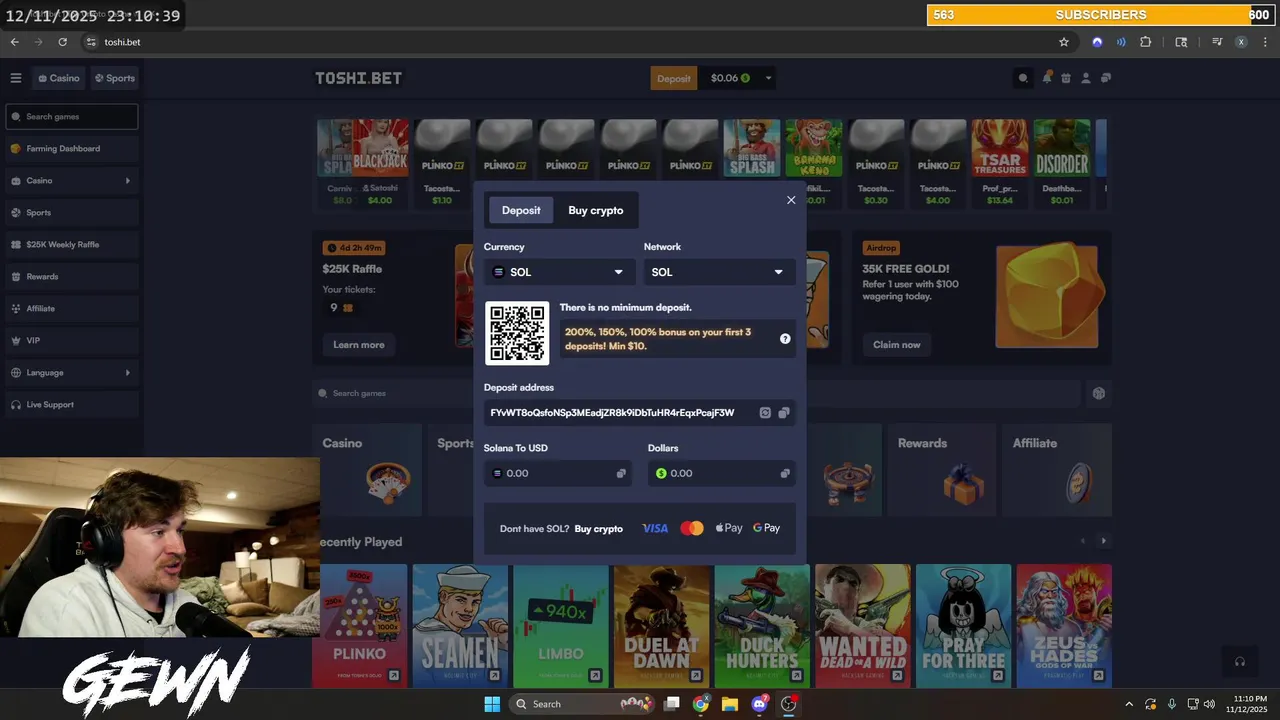Close the deposit dialog with the X
Image resolution: width=1280 pixels, height=720 pixels.
pos(791,200)
